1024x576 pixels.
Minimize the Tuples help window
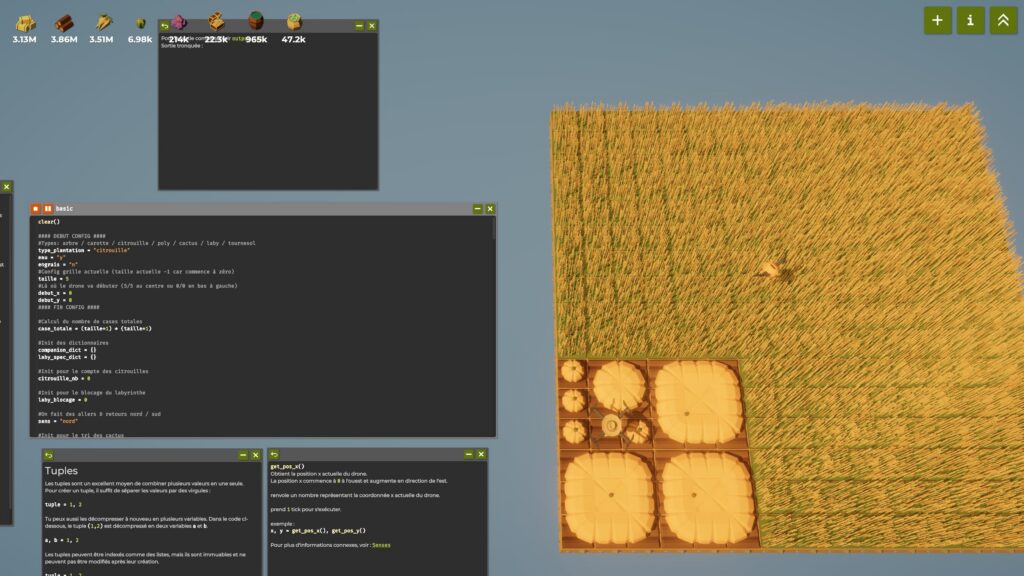click(242, 455)
